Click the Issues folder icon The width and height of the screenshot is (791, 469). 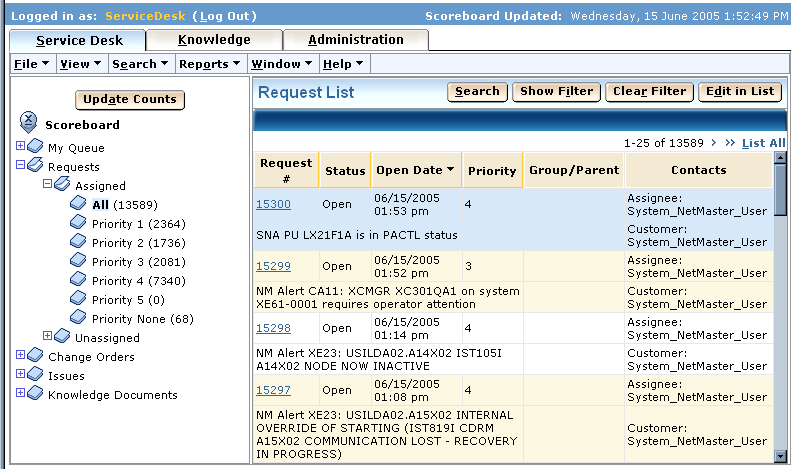pos(36,376)
